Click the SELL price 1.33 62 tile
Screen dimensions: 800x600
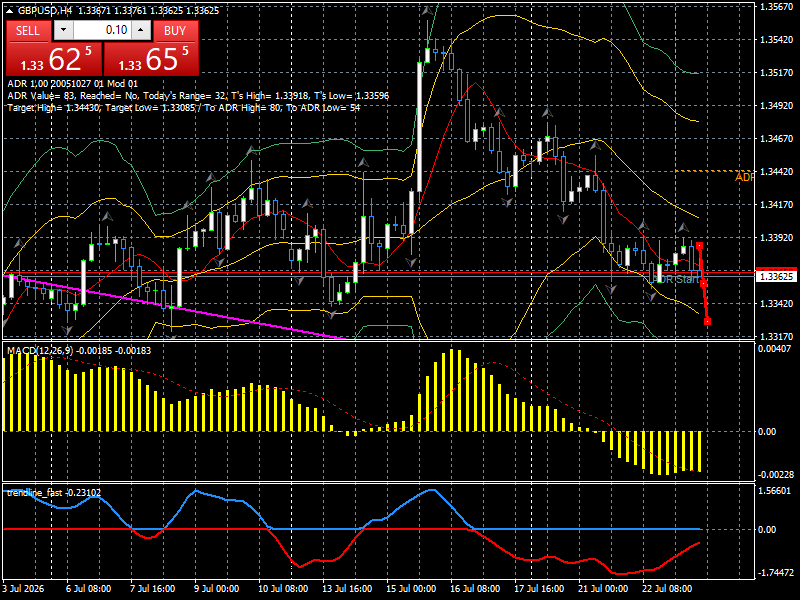coord(54,59)
